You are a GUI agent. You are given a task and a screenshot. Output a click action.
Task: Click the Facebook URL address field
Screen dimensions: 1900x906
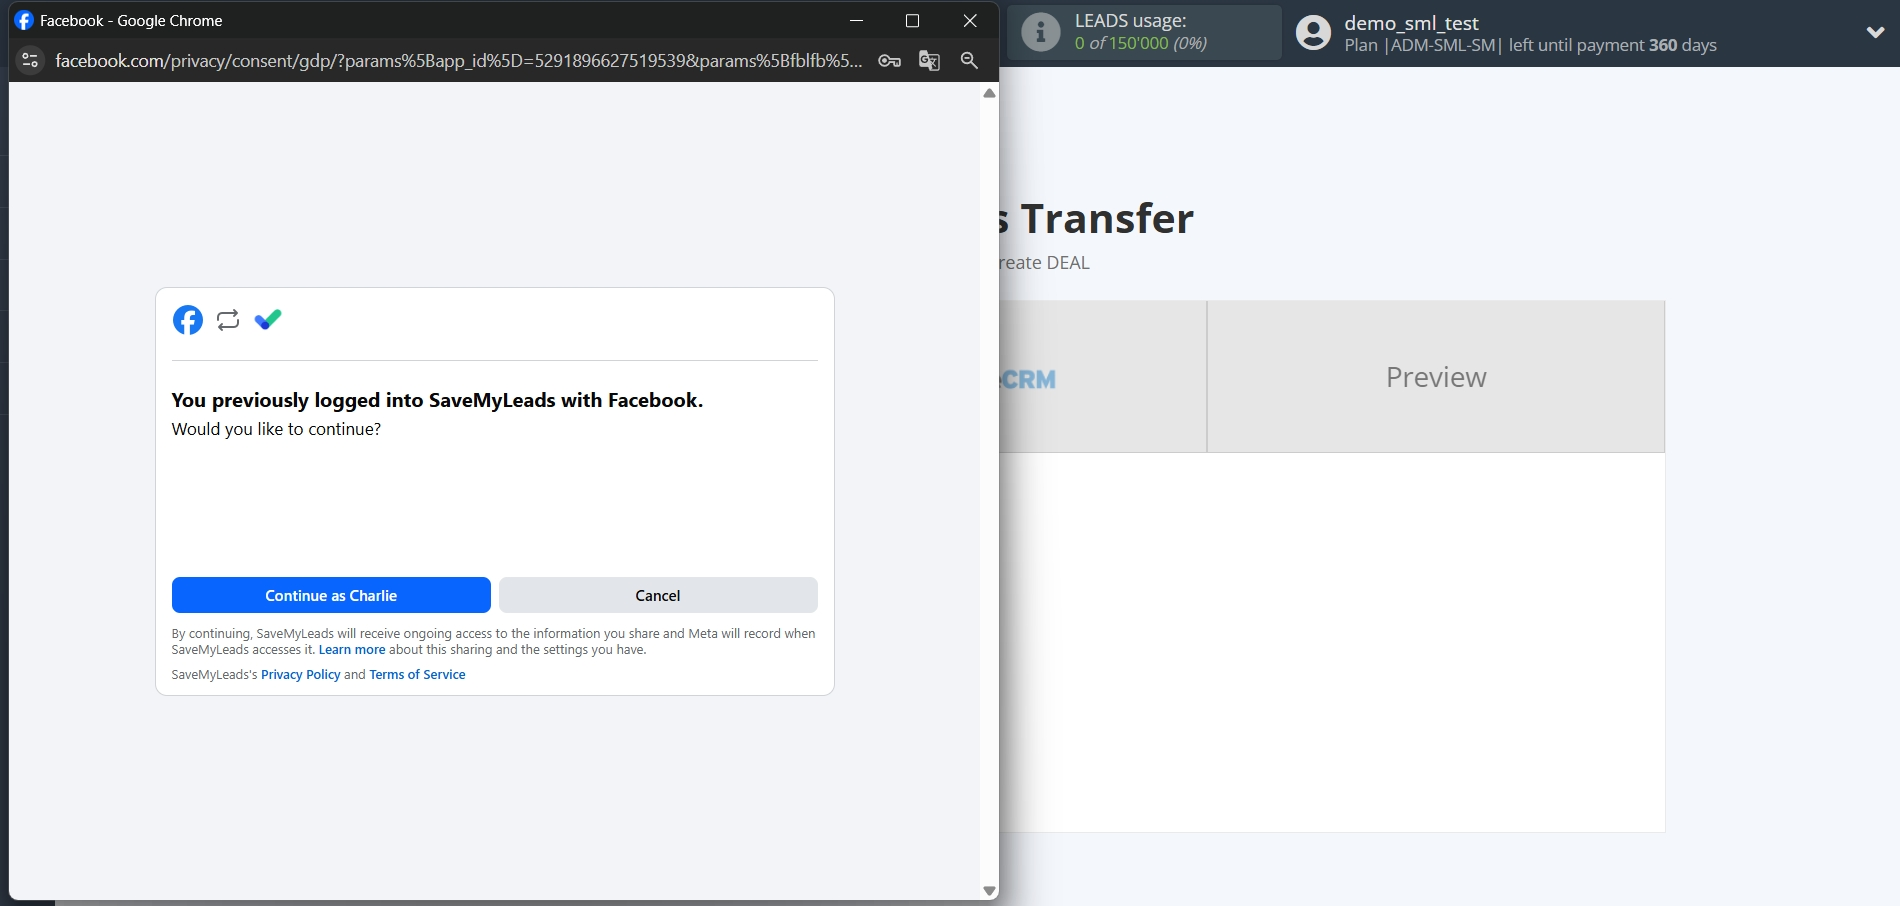[458, 61]
